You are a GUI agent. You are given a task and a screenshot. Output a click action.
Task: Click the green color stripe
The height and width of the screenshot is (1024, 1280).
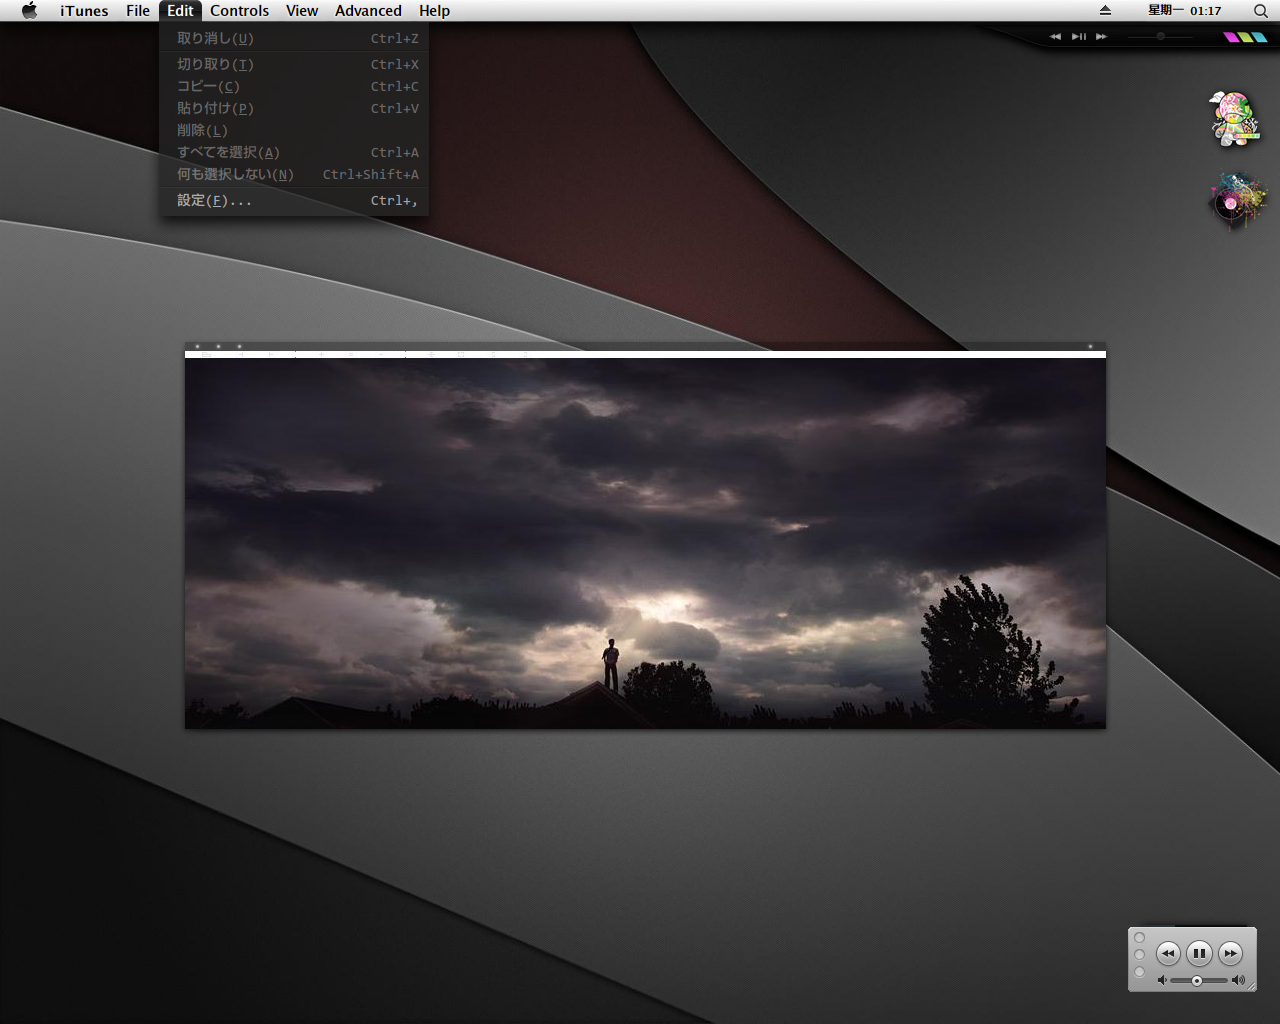(1246, 37)
